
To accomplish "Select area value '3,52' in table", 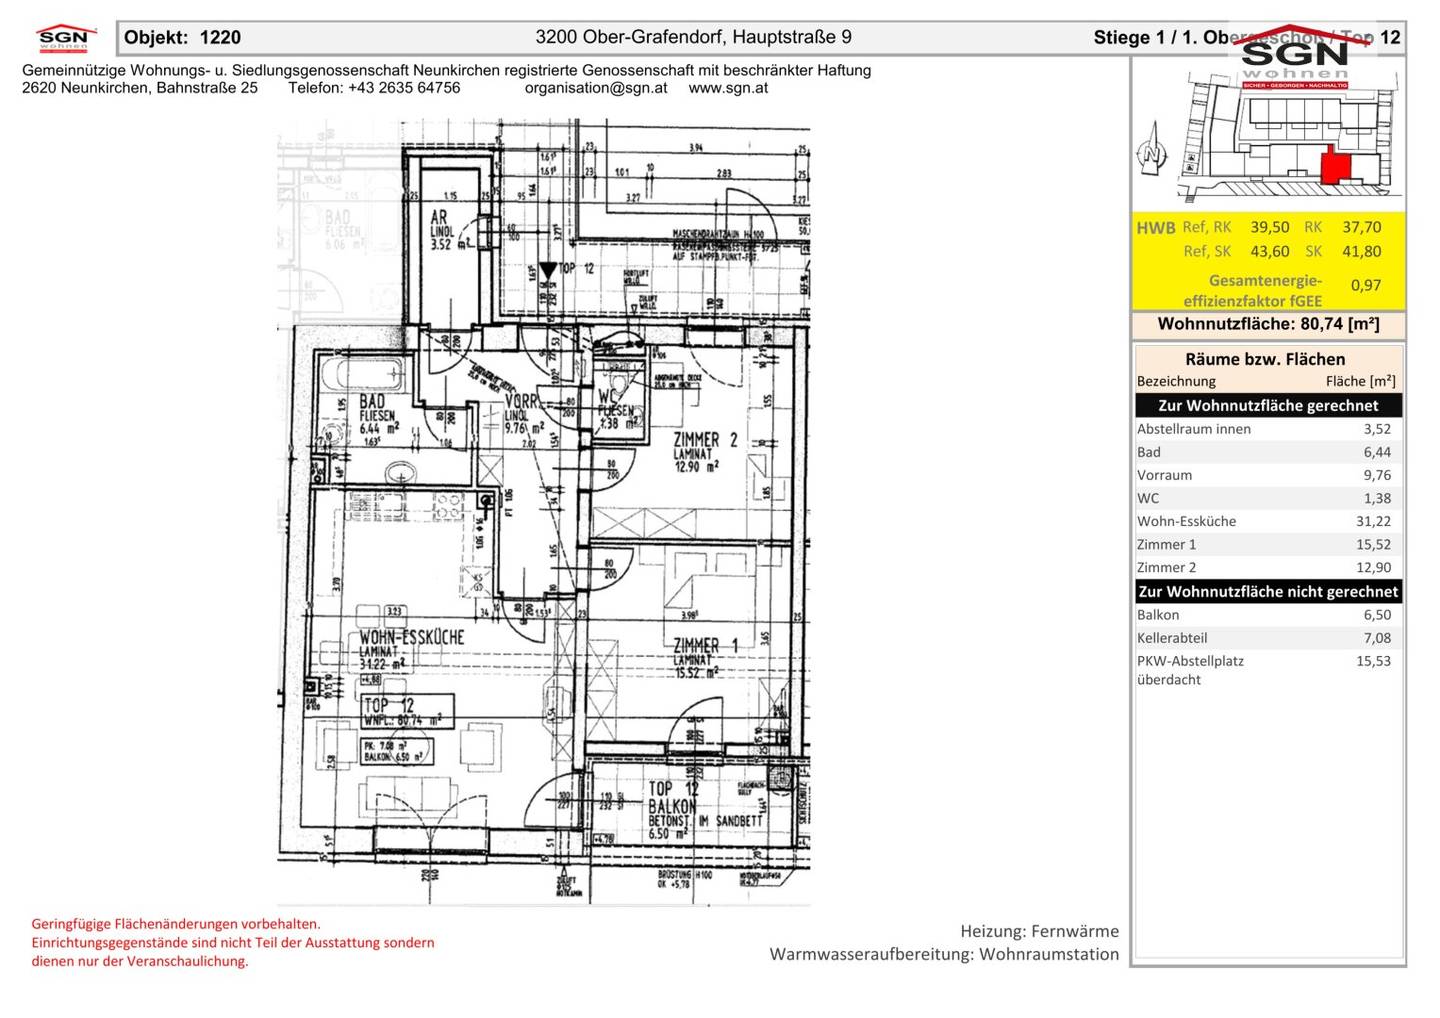I will (x=1377, y=429).
